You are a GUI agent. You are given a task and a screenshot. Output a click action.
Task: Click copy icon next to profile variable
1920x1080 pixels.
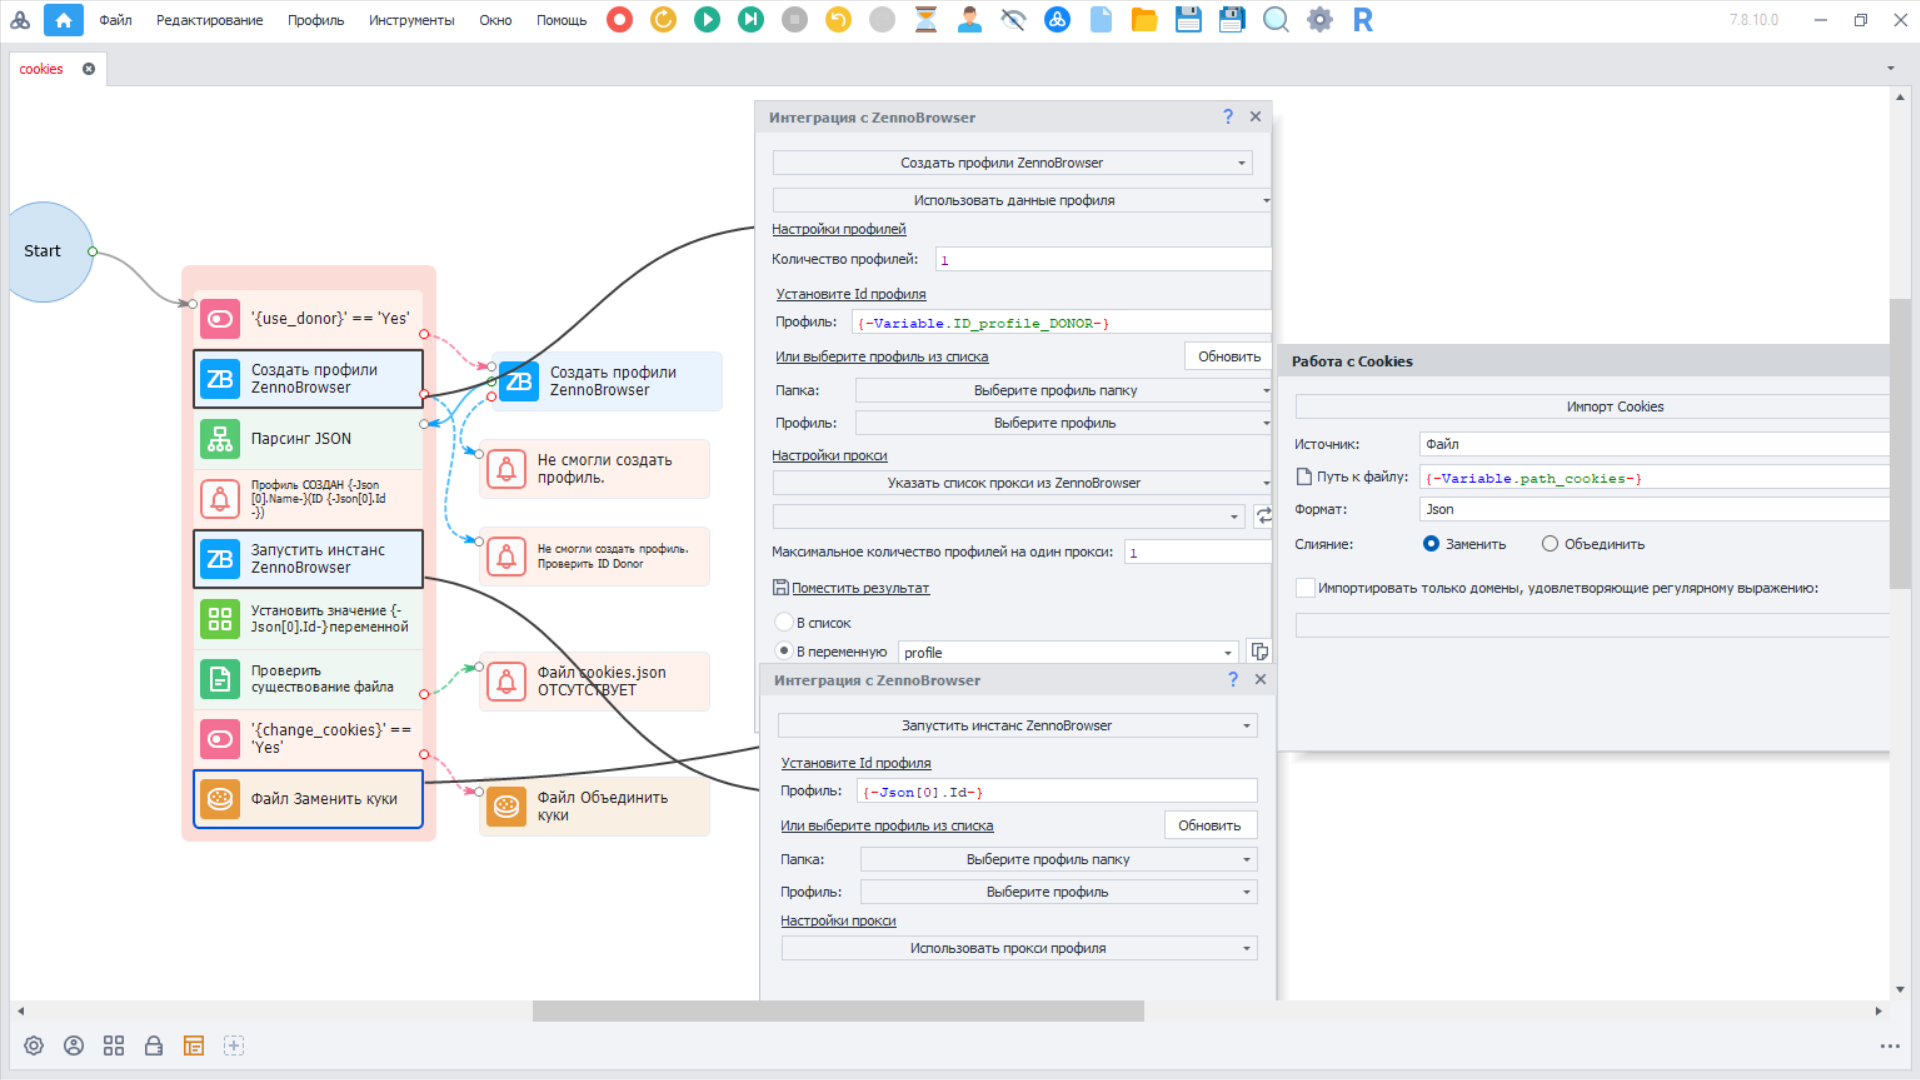[x=1259, y=652]
